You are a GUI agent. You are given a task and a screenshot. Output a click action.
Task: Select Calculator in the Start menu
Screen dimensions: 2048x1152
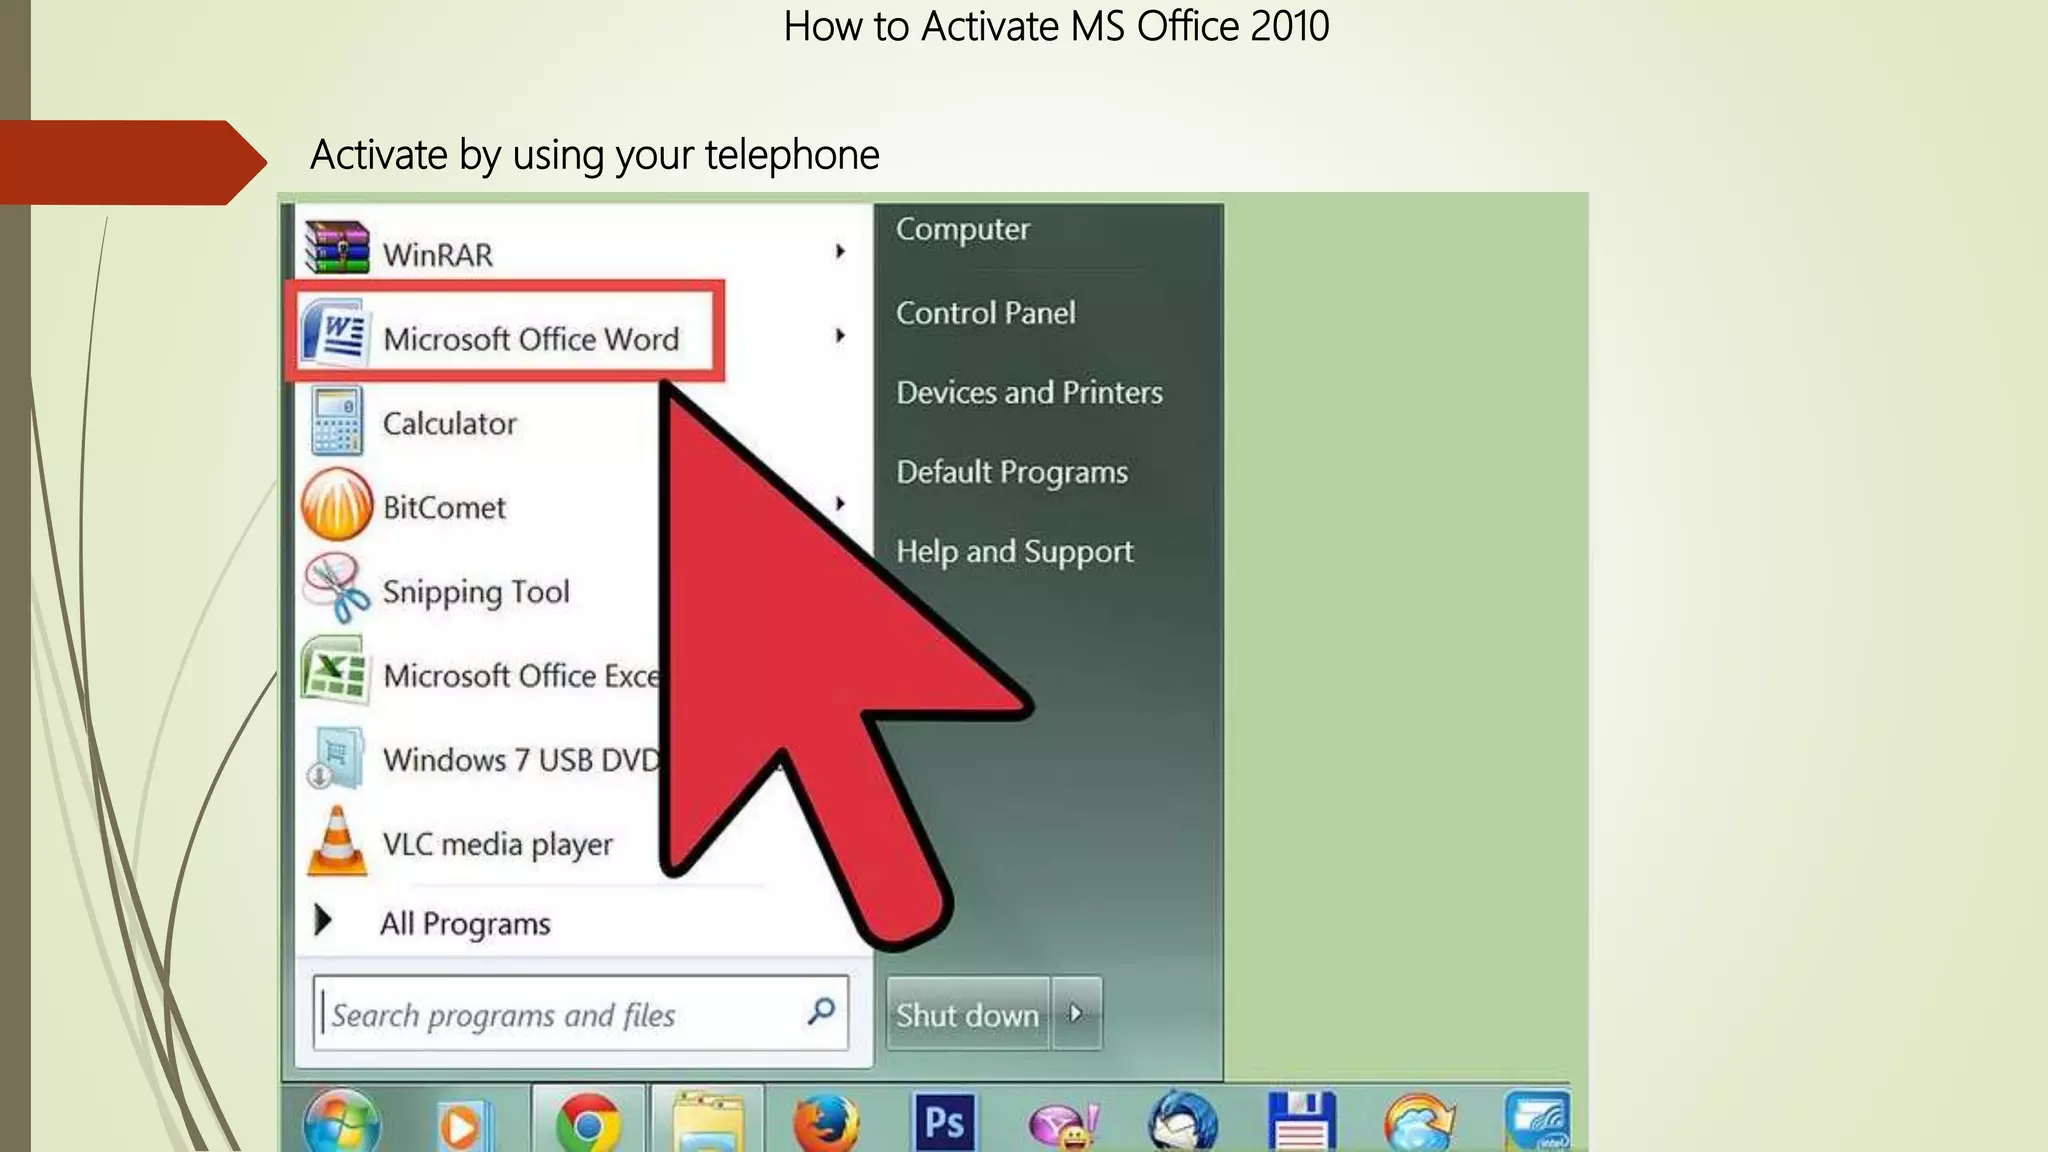tap(450, 424)
